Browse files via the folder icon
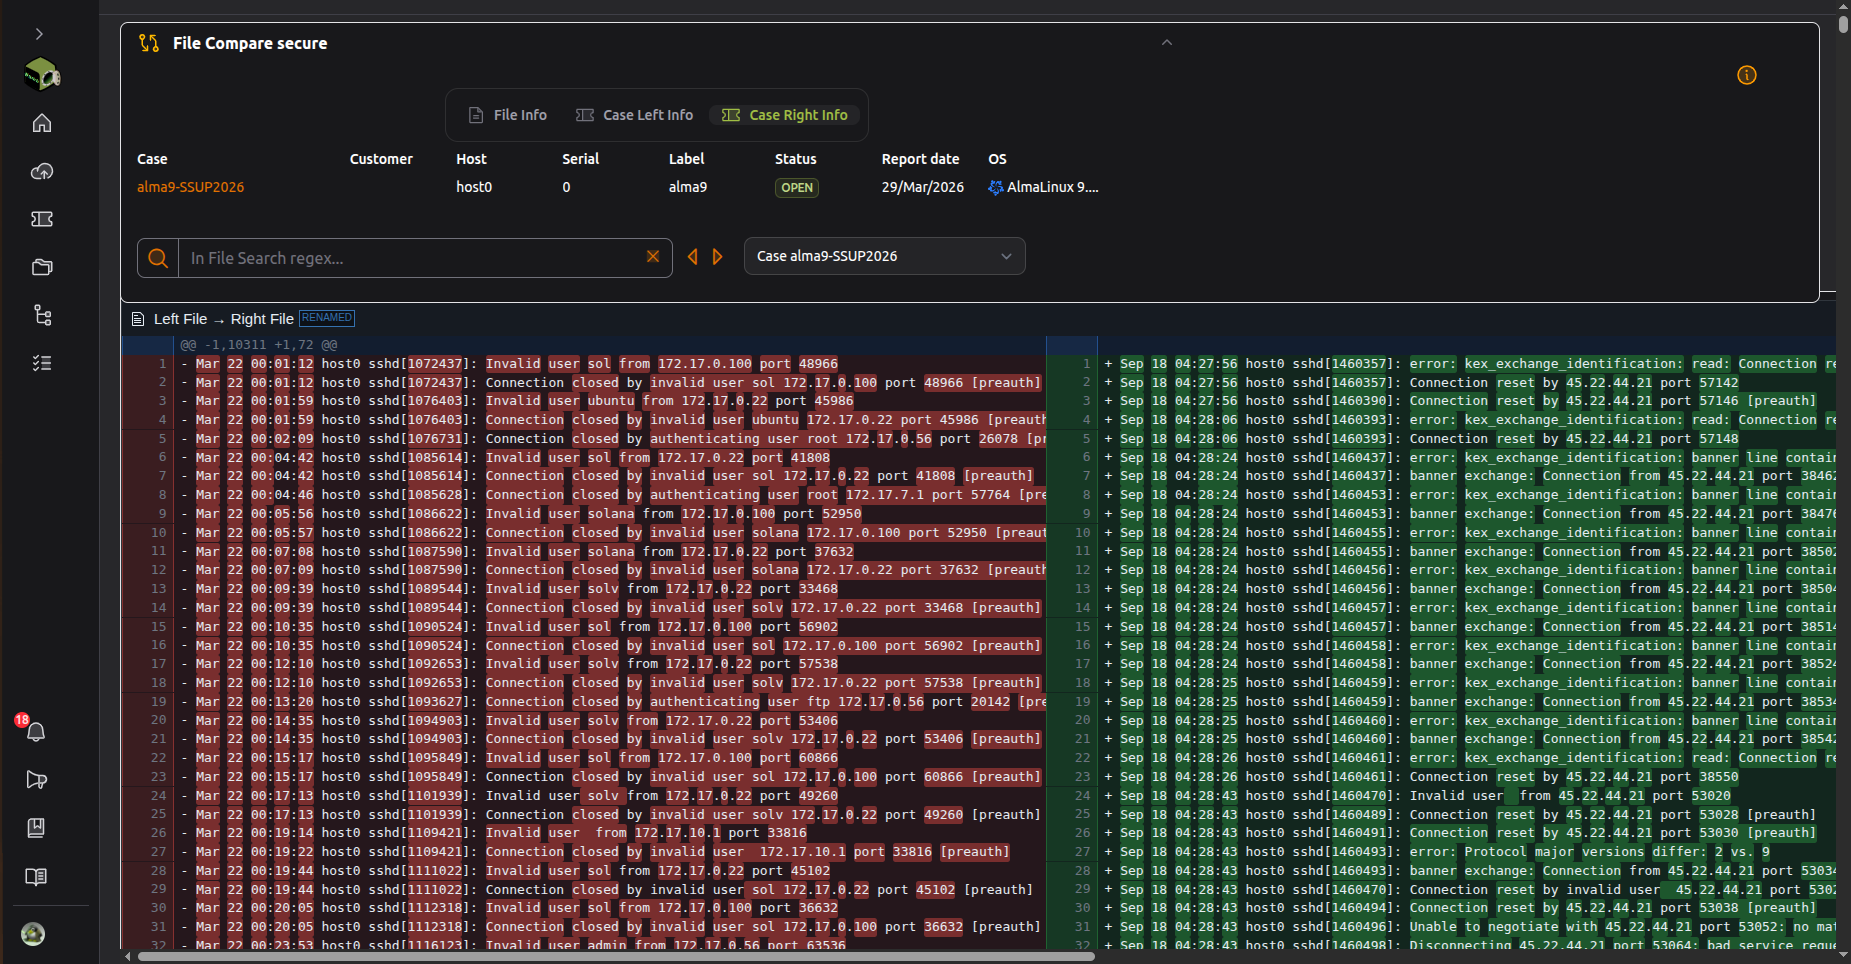The height and width of the screenshot is (964, 1851). point(42,267)
